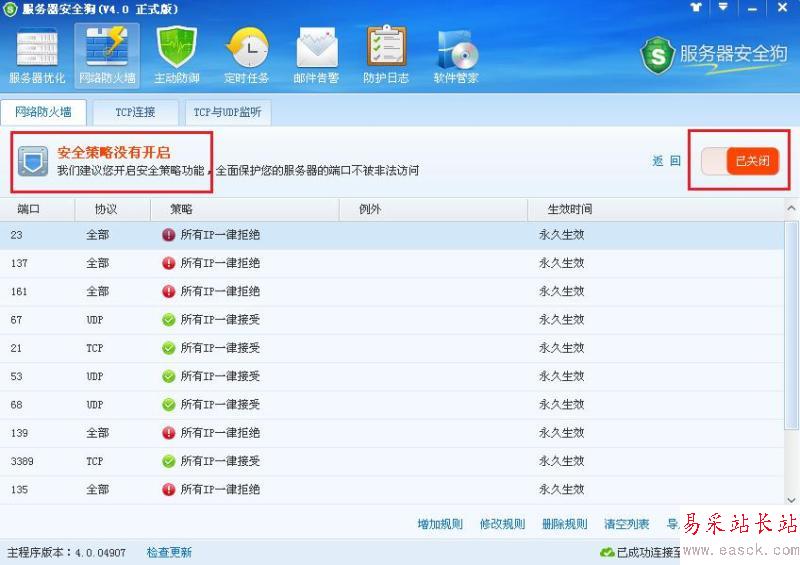This screenshot has width=800, height=565.
Task: Select the port 161 rule row
Action: (392, 292)
